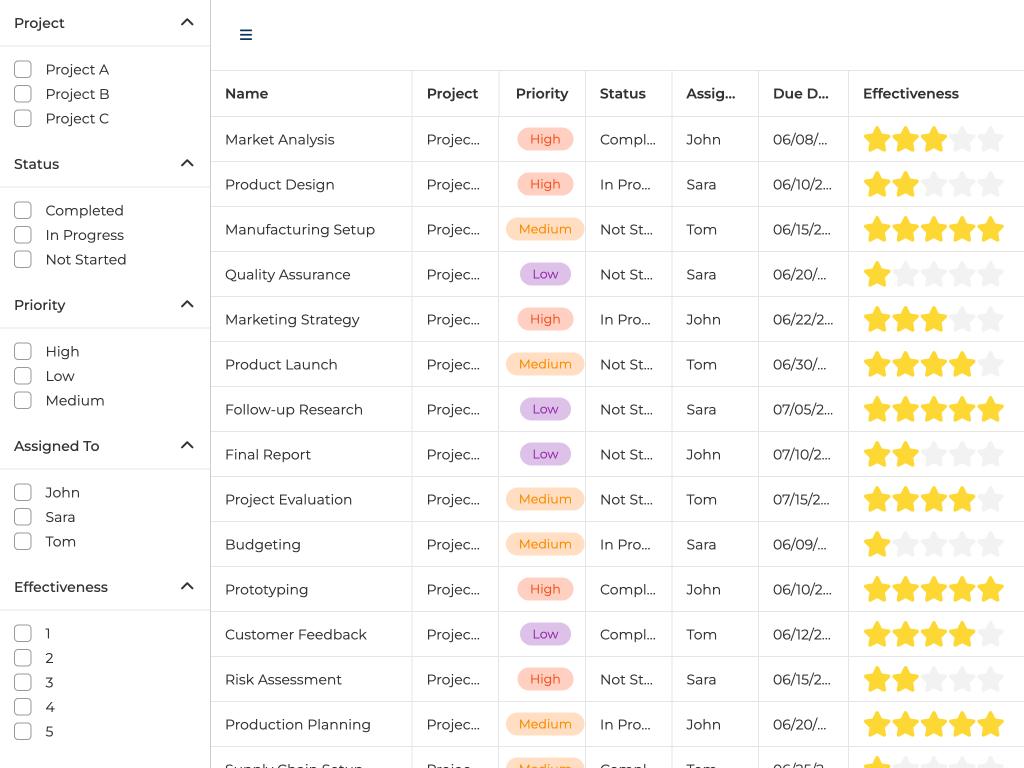Image resolution: width=1024 pixels, height=768 pixels.
Task: Click the Effectiveness column header
Action: point(910,94)
